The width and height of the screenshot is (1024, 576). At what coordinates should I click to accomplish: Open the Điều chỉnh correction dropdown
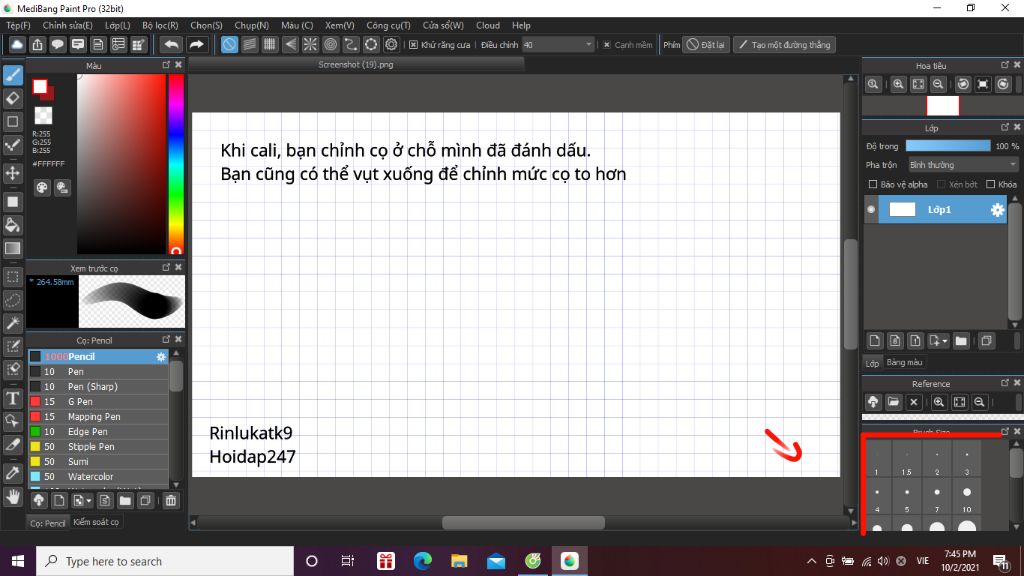558,45
